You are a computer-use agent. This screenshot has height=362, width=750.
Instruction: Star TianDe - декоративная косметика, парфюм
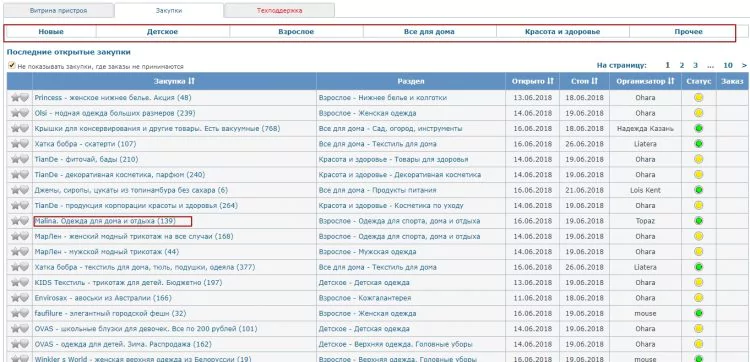[x=15, y=175]
